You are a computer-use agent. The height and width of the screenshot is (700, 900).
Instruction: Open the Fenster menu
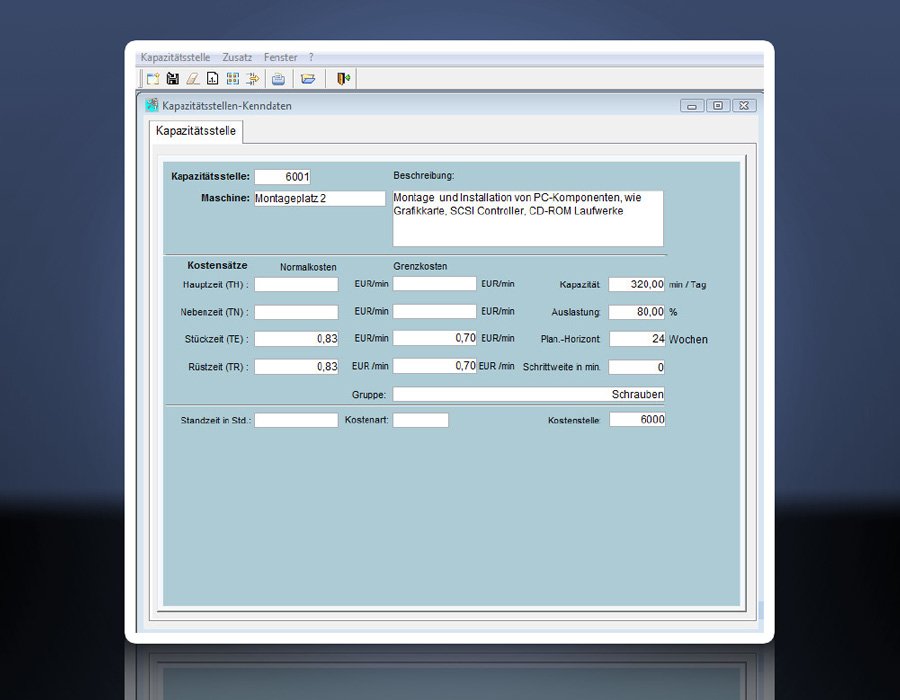(x=281, y=57)
